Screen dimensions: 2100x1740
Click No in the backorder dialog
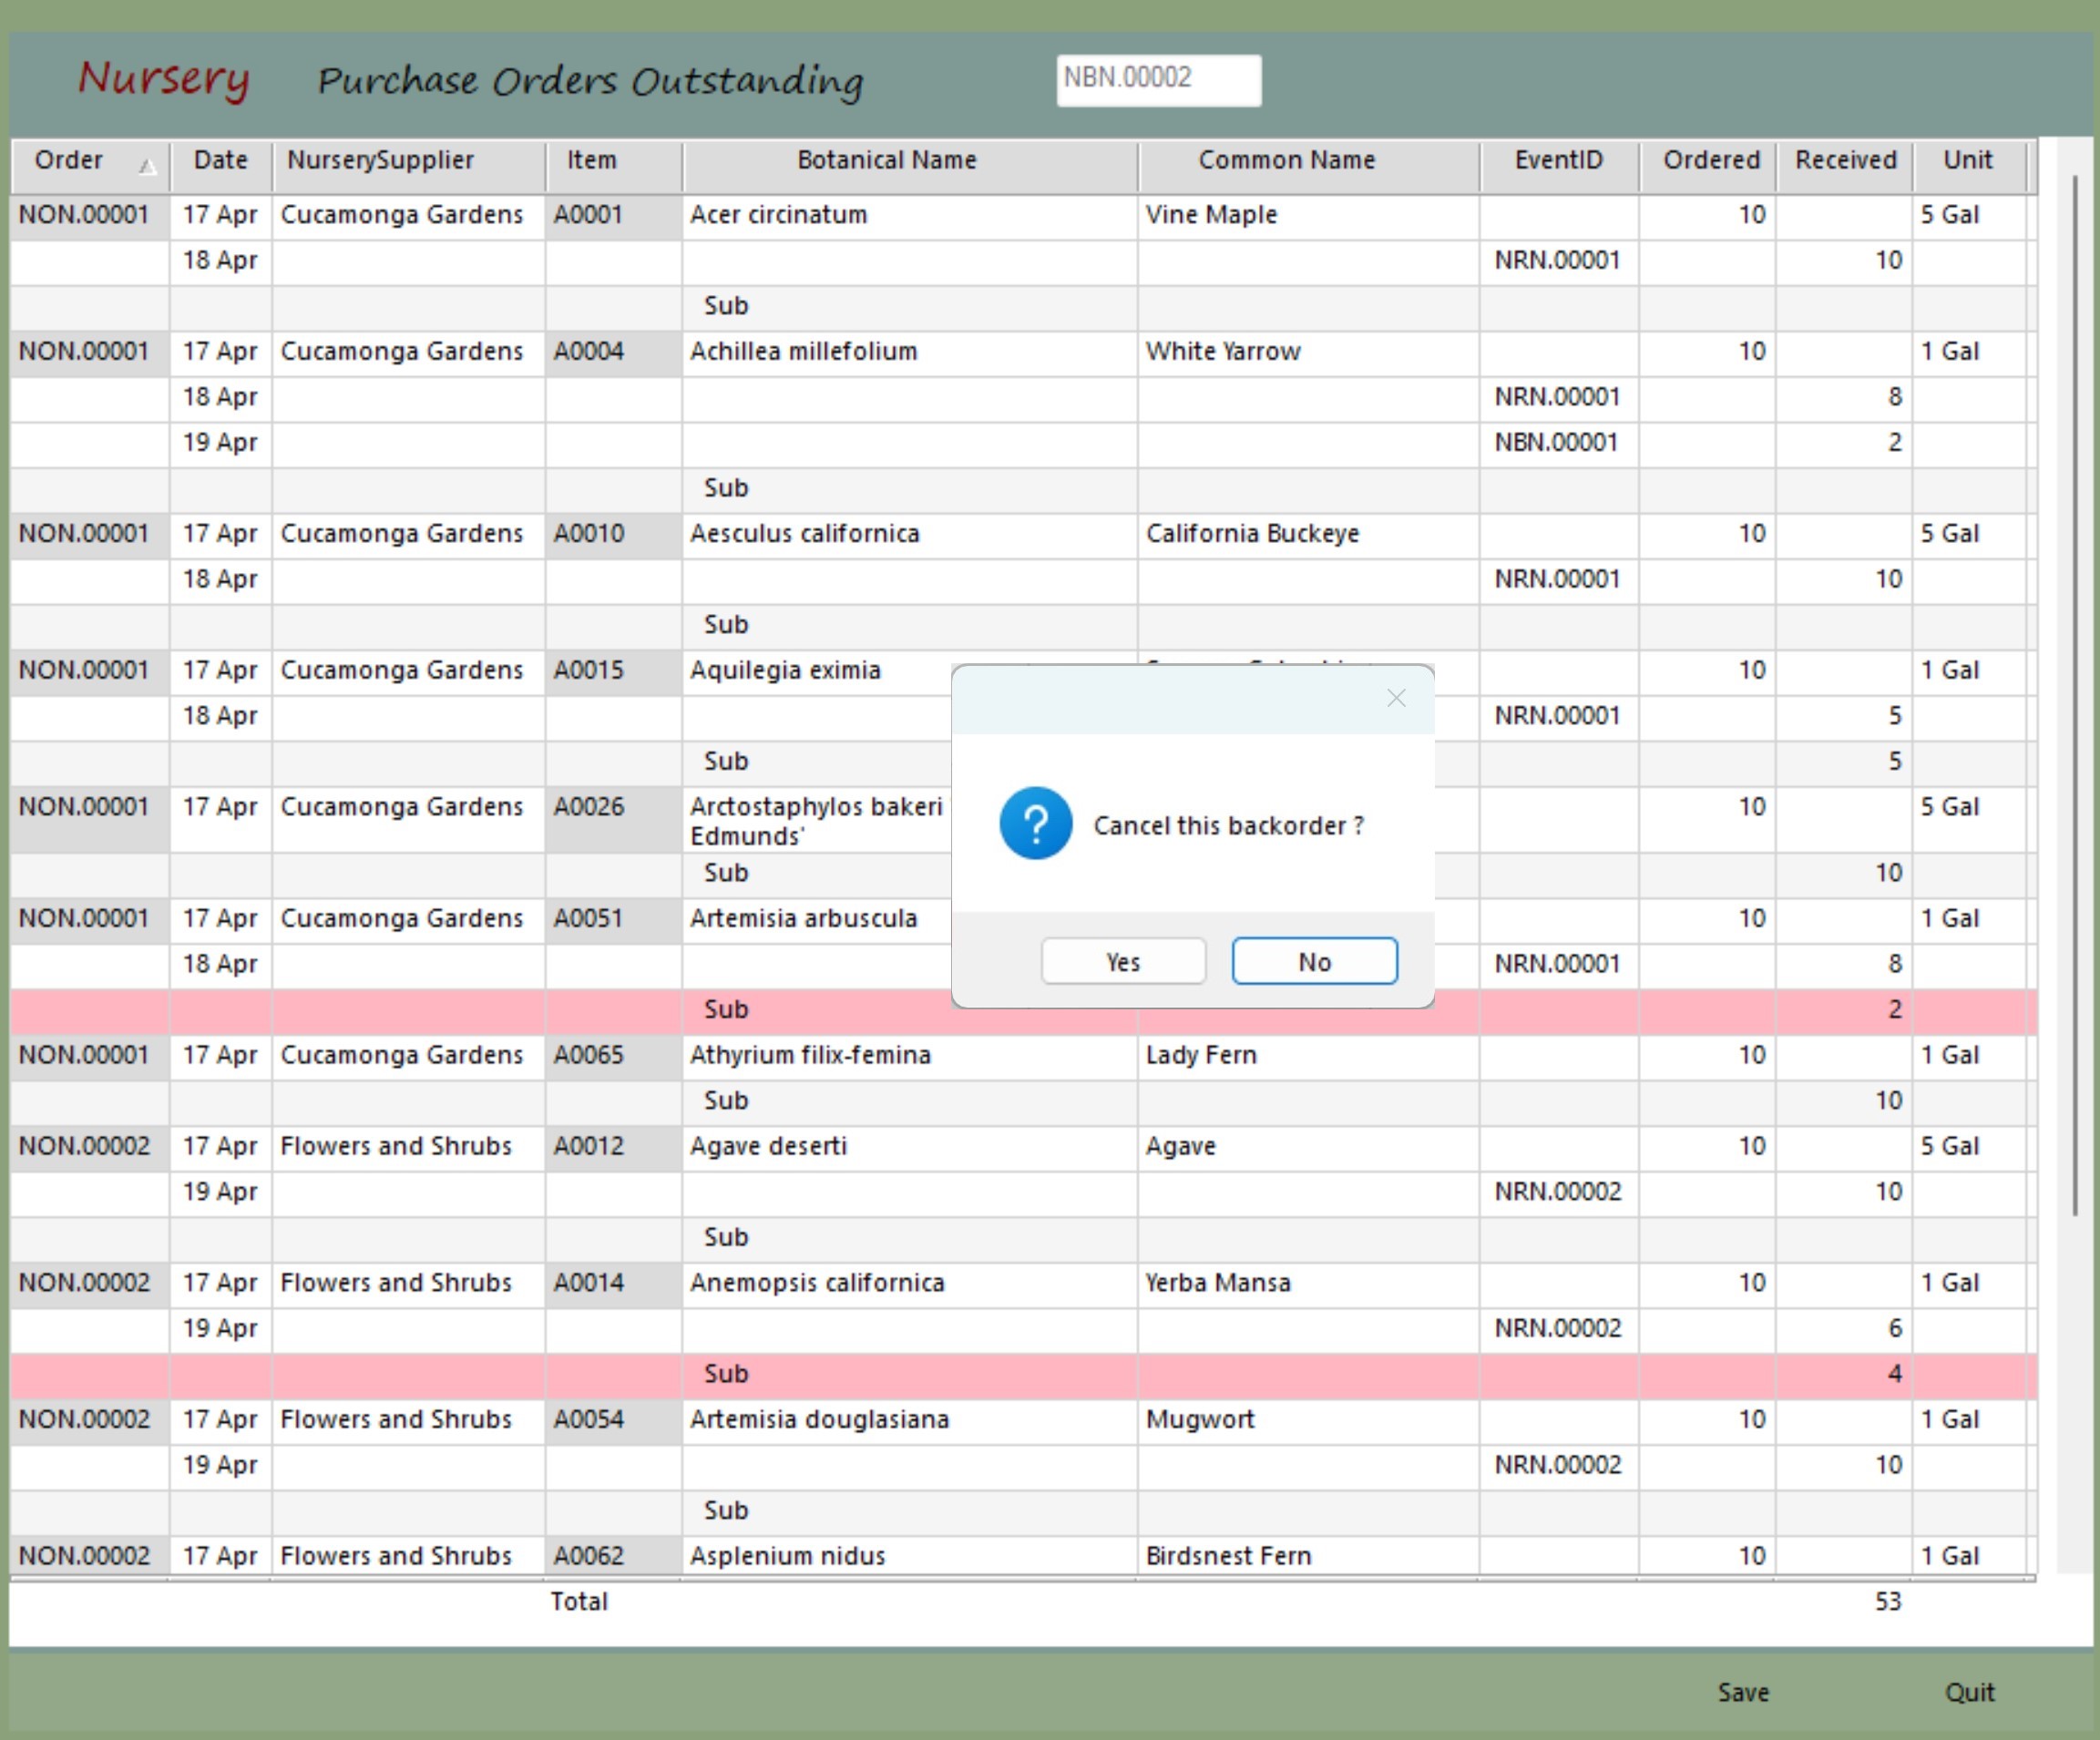[1314, 961]
